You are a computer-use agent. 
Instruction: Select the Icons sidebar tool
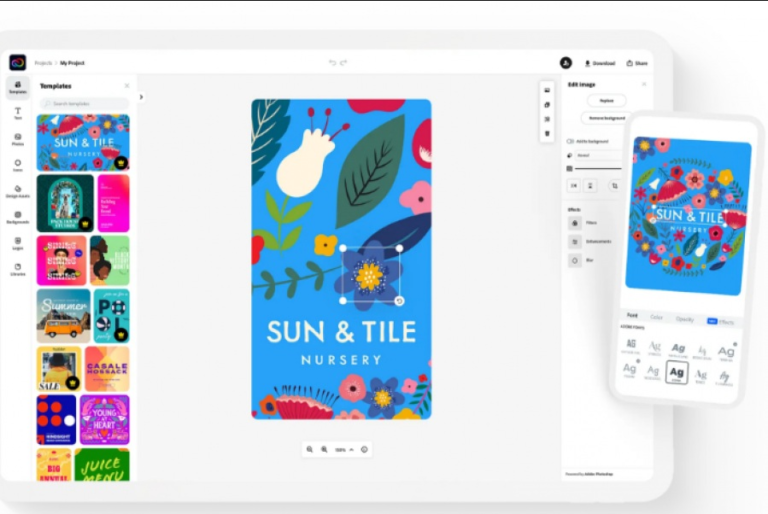[x=17, y=165]
